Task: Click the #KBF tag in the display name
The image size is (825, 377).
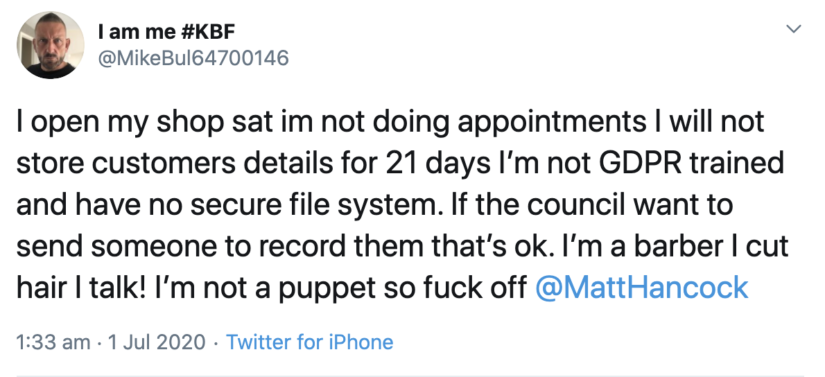Action: pyautogui.click(x=204, y=32)
